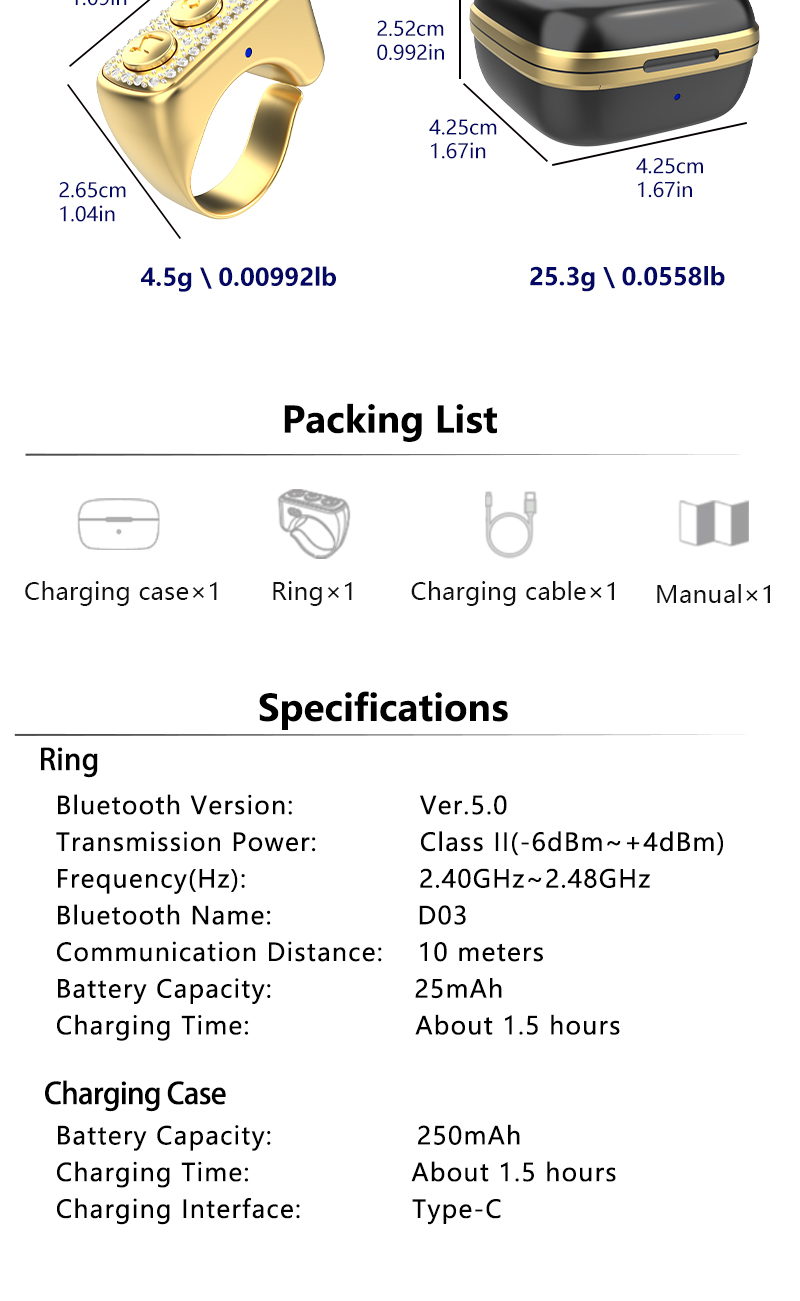This screenshot has width=800, height=1301.
Task: Click the Charging Case section title
Action: 135,1094
